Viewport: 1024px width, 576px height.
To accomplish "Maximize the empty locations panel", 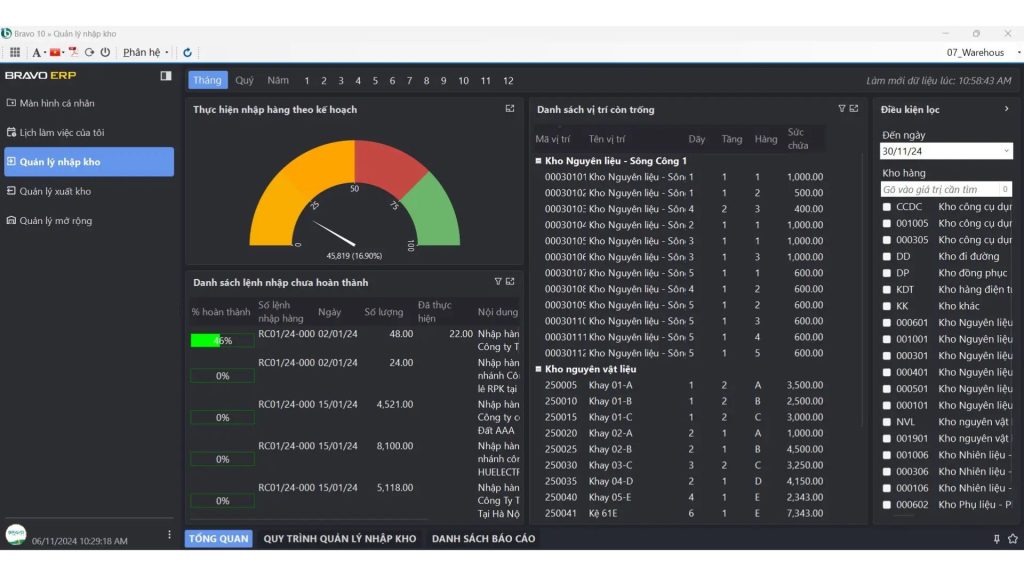I will [854, 108].
